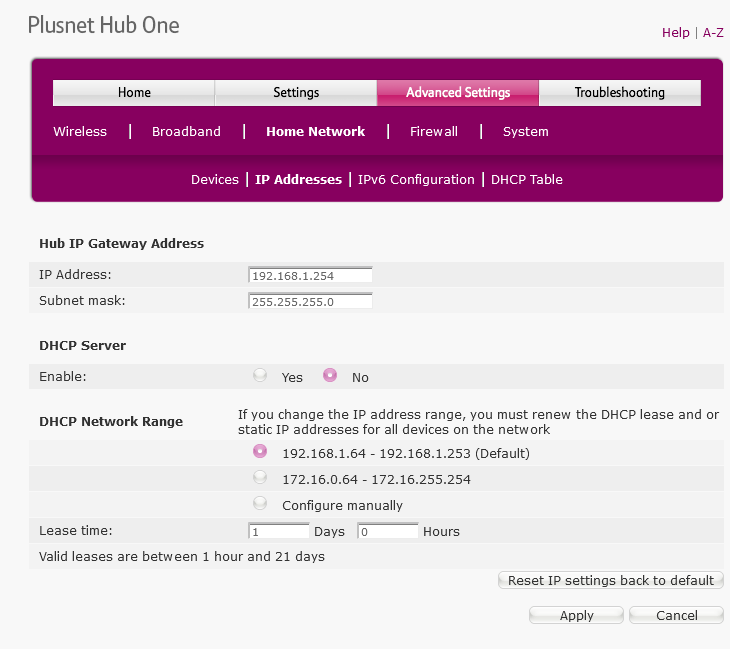The width and height of the screenshot is (730, 649).
Task: Click the Hub IP Address field
Action: (310, 275)
